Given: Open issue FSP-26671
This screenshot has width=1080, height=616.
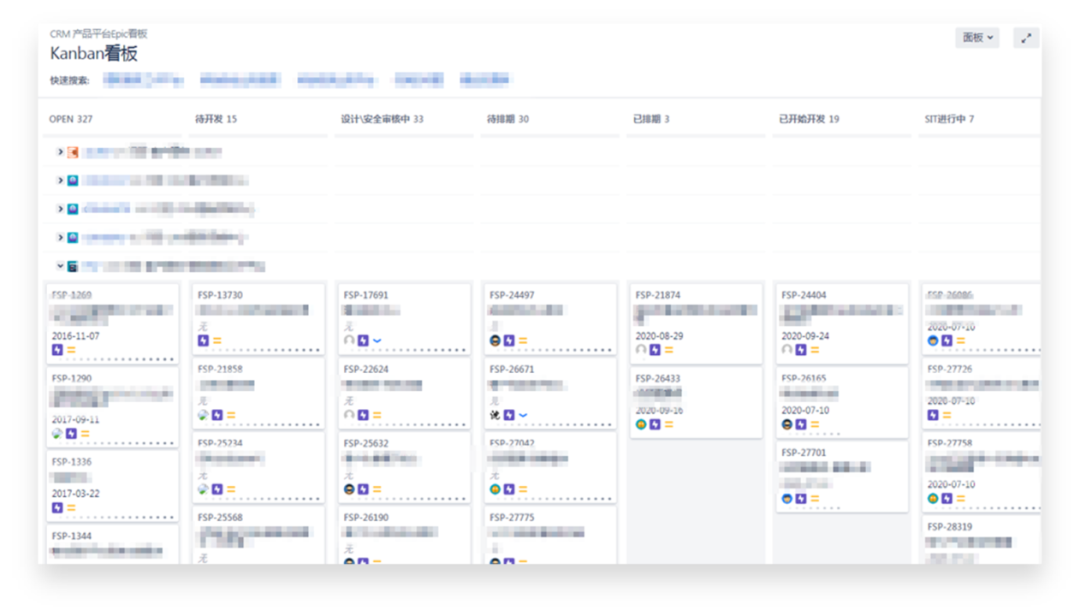Looking at the screenshot, I should pos(512,369).
